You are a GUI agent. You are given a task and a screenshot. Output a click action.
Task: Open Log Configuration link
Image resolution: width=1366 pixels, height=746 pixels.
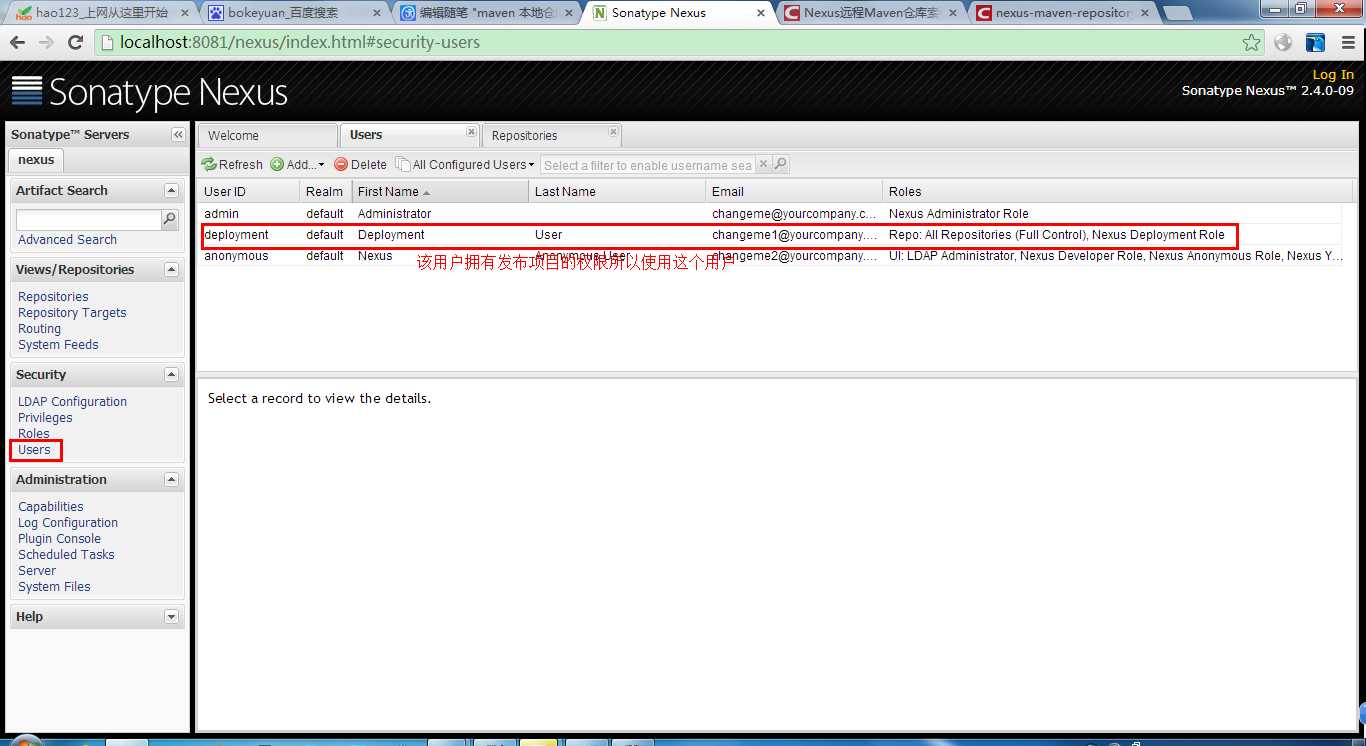(x=68, y=522)
